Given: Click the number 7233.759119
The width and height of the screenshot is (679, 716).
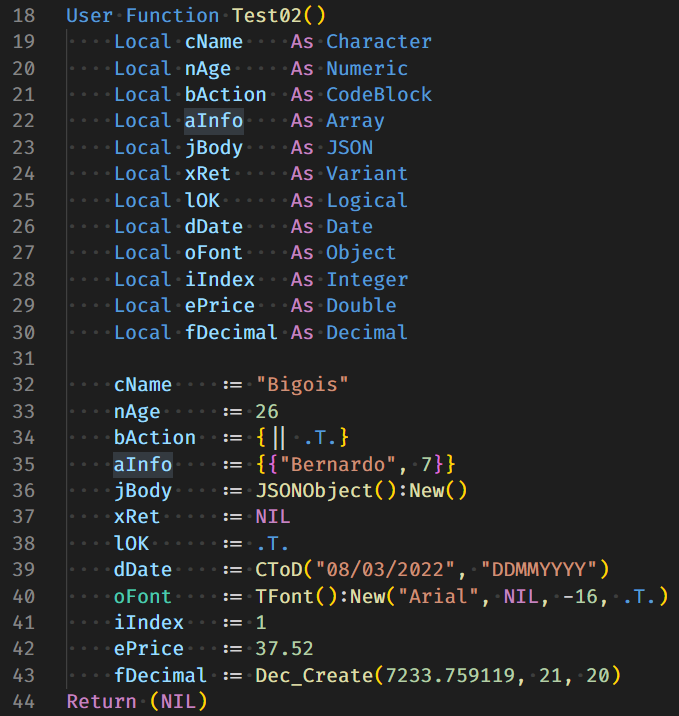Looking at the screenshot, I should point(450,675).
